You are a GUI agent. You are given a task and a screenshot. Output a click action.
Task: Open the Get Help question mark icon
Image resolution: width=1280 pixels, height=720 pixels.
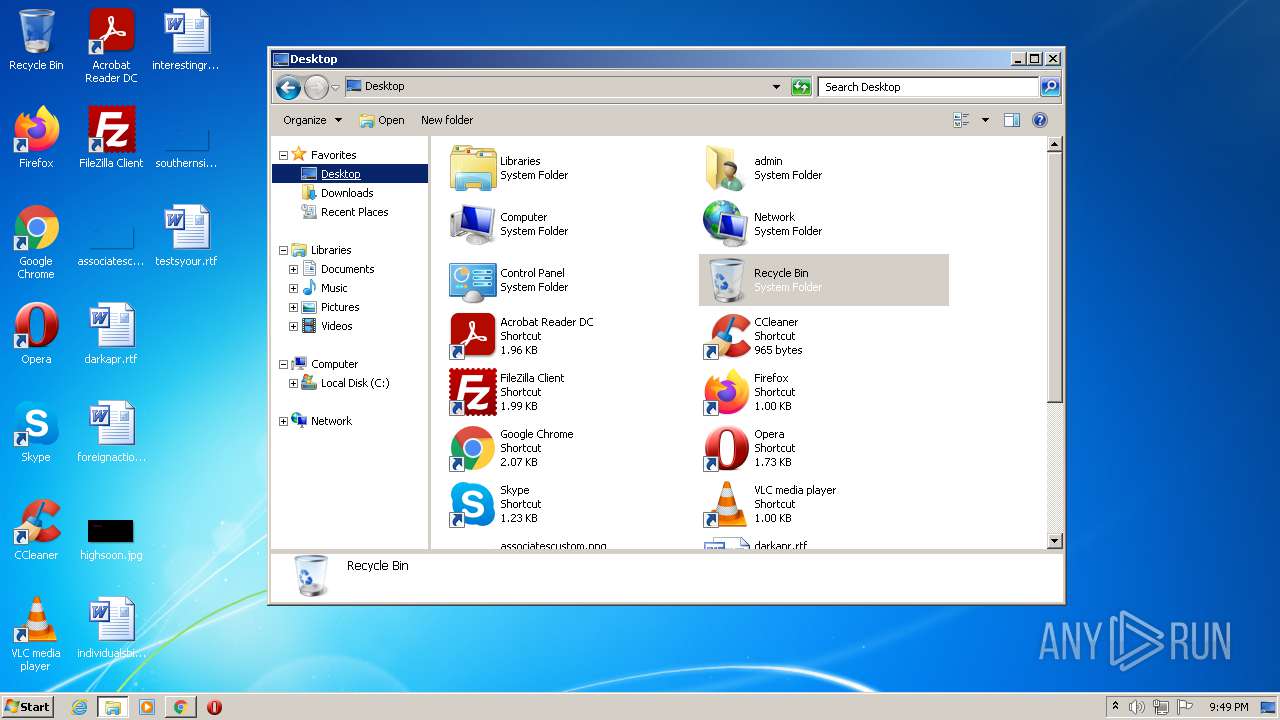tap(1039, 120)
